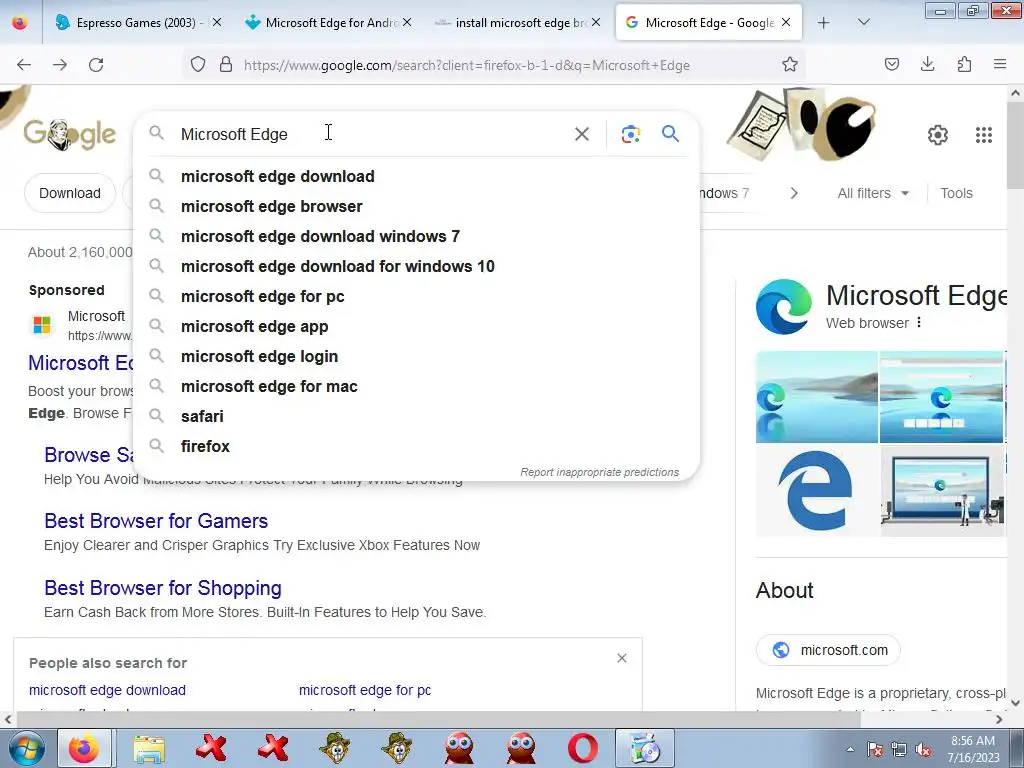Open the old blue Edge logo thumbnail
The image size is (1024, 768).
pyautogui.click(x=816, y=490)
